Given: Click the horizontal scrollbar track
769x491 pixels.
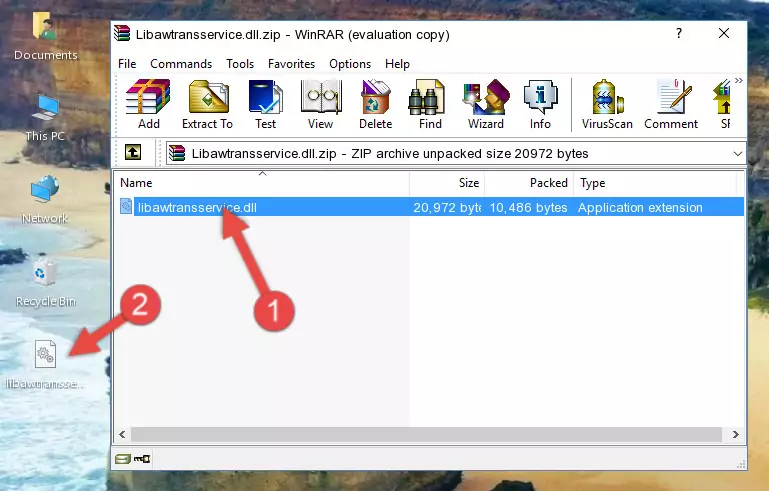Looking at the screenshot, I should click(426, 434).
